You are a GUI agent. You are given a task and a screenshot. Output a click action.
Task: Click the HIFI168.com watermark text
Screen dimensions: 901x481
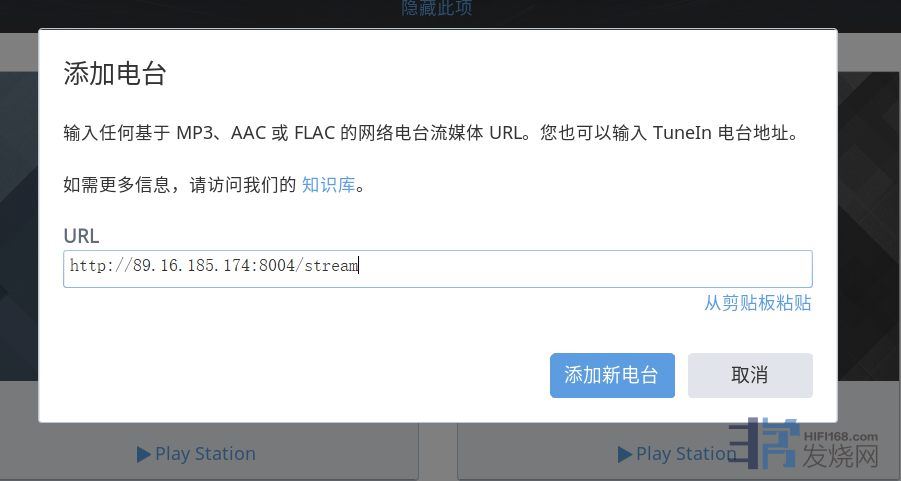click(x=841, y=437)
